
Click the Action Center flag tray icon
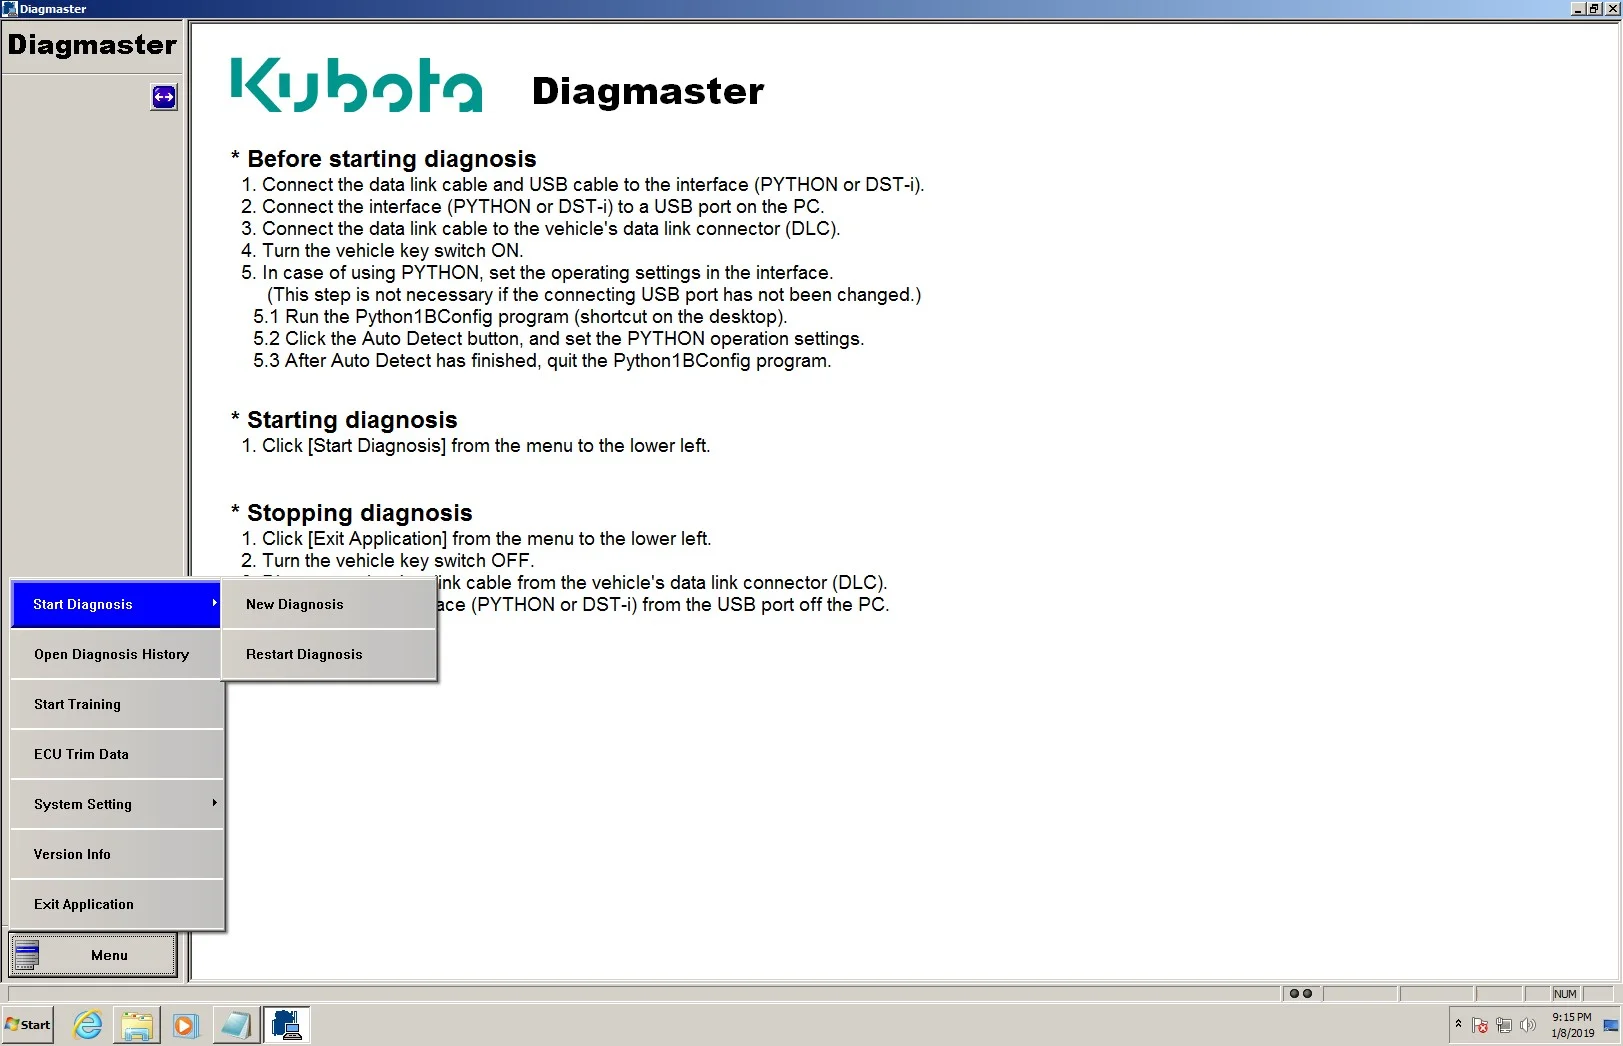1480,1025
